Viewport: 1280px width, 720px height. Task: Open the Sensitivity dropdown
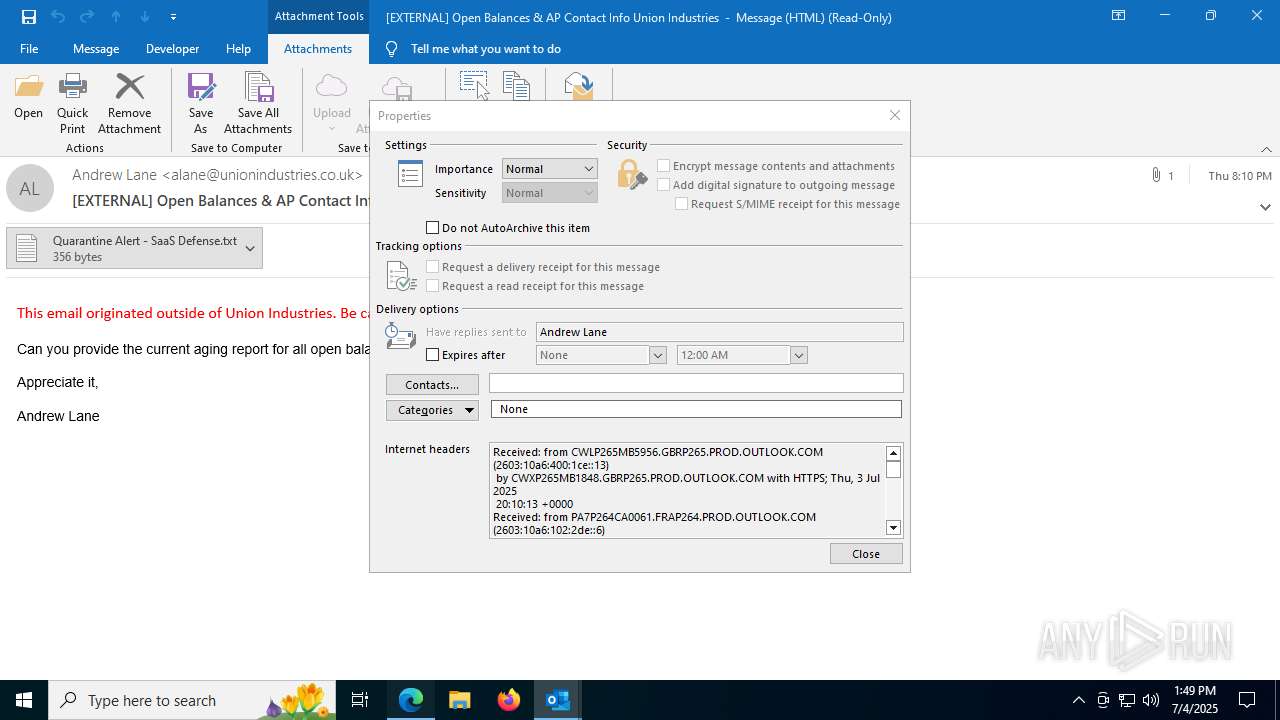pos(549,193)
